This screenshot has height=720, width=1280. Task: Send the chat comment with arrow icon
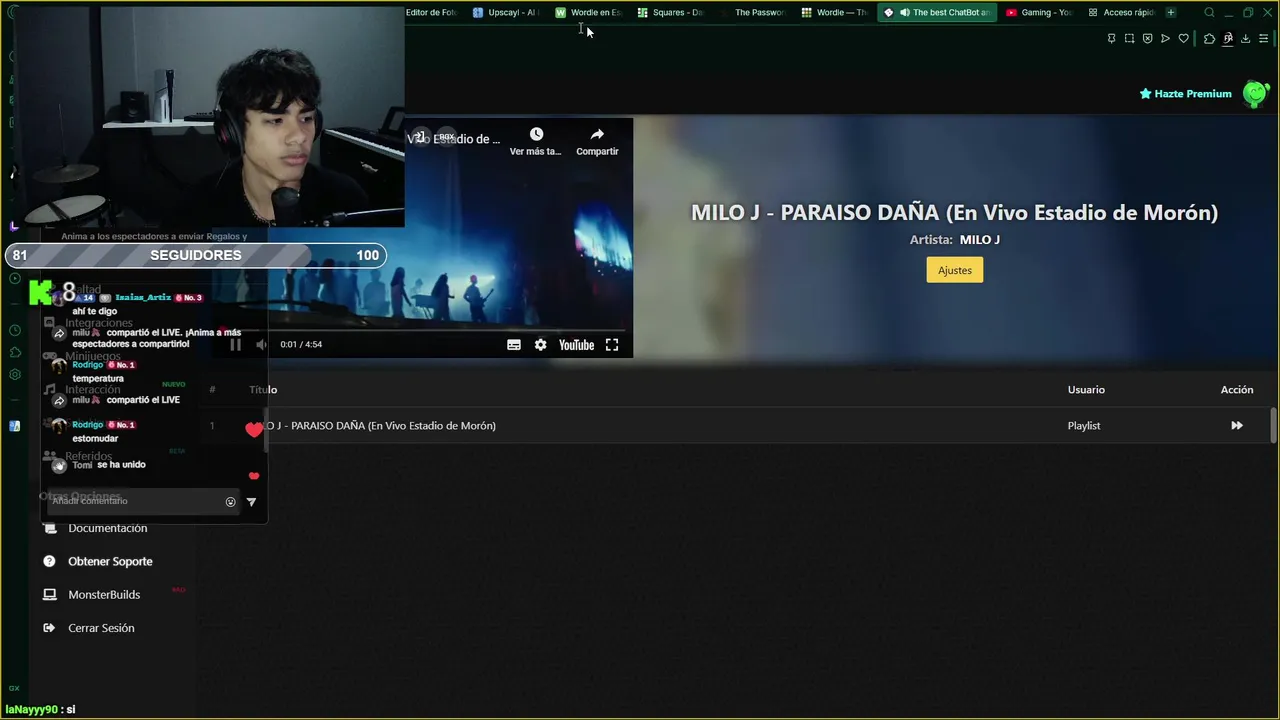[x=251, y=502]
